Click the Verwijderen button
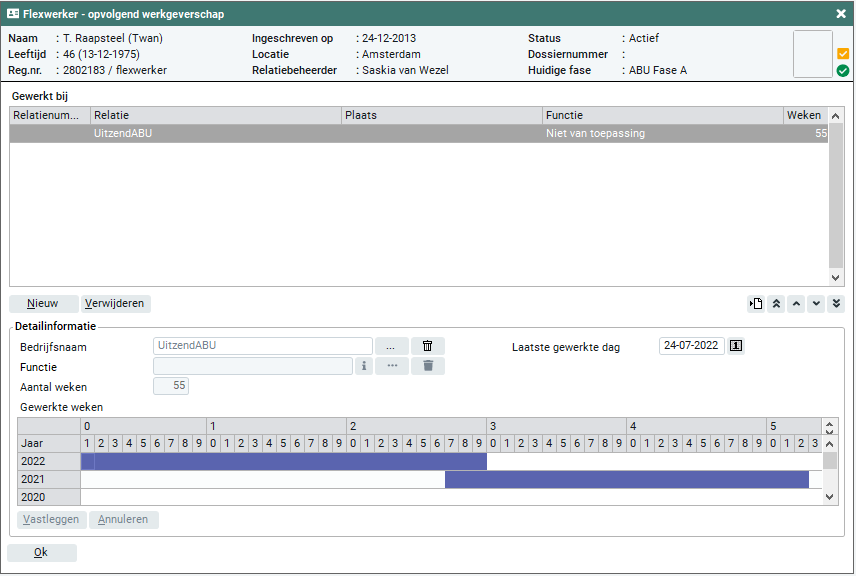 pyautogui.click(x=115, y=304)
